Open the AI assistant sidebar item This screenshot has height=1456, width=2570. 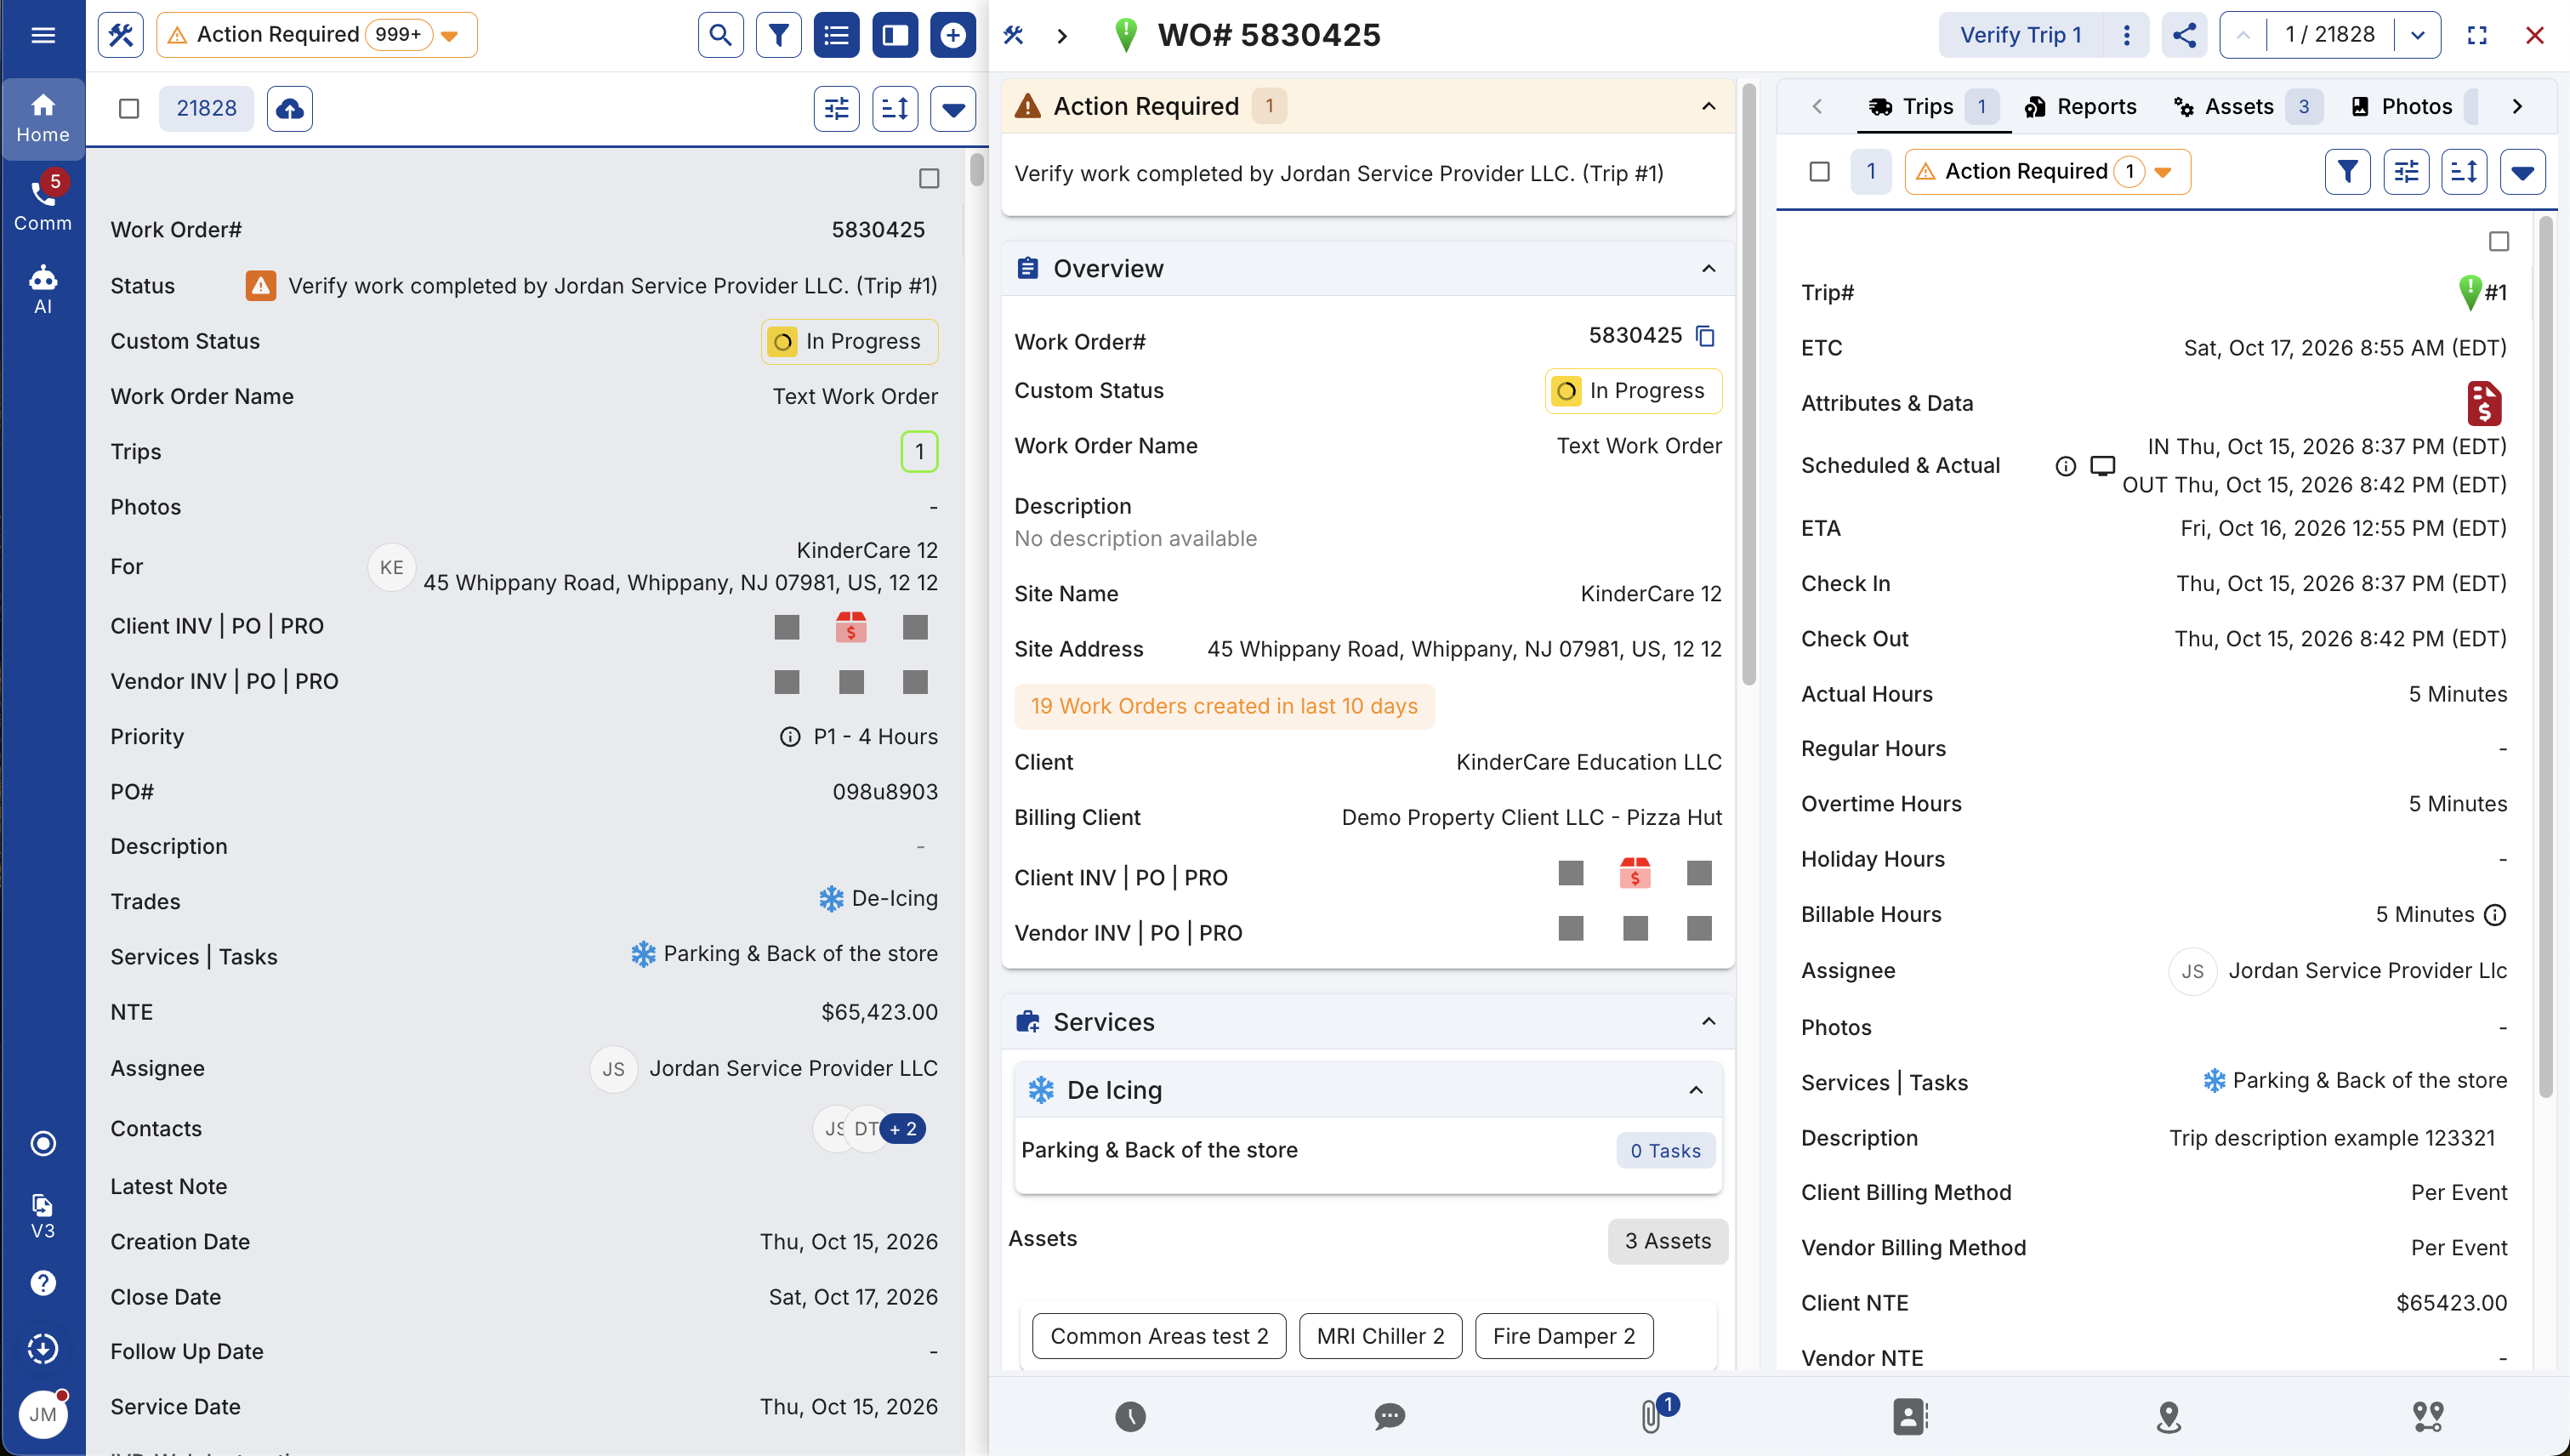(x=43, y=290)
